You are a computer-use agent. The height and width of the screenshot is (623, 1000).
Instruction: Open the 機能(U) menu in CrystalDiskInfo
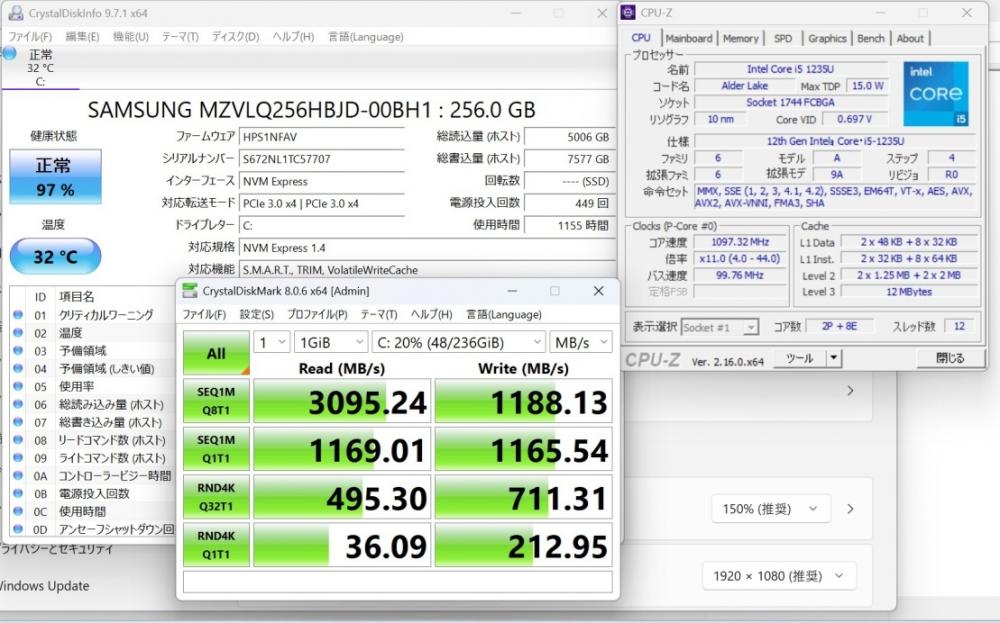(130, 37)
